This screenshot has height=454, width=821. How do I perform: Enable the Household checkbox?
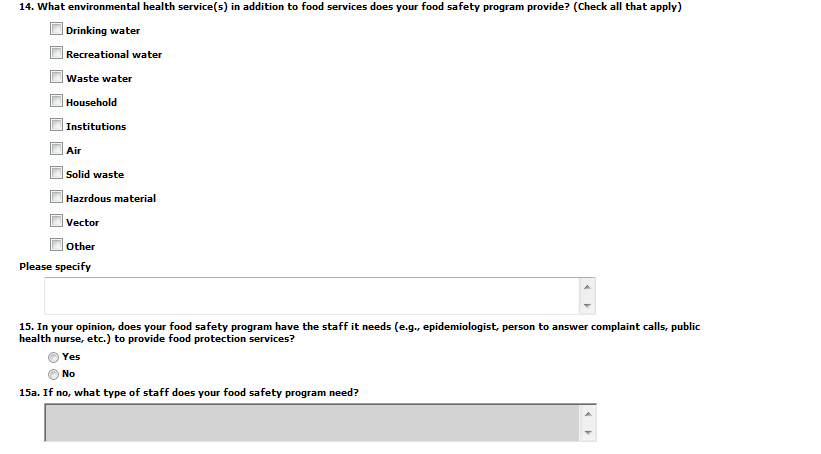56,102
